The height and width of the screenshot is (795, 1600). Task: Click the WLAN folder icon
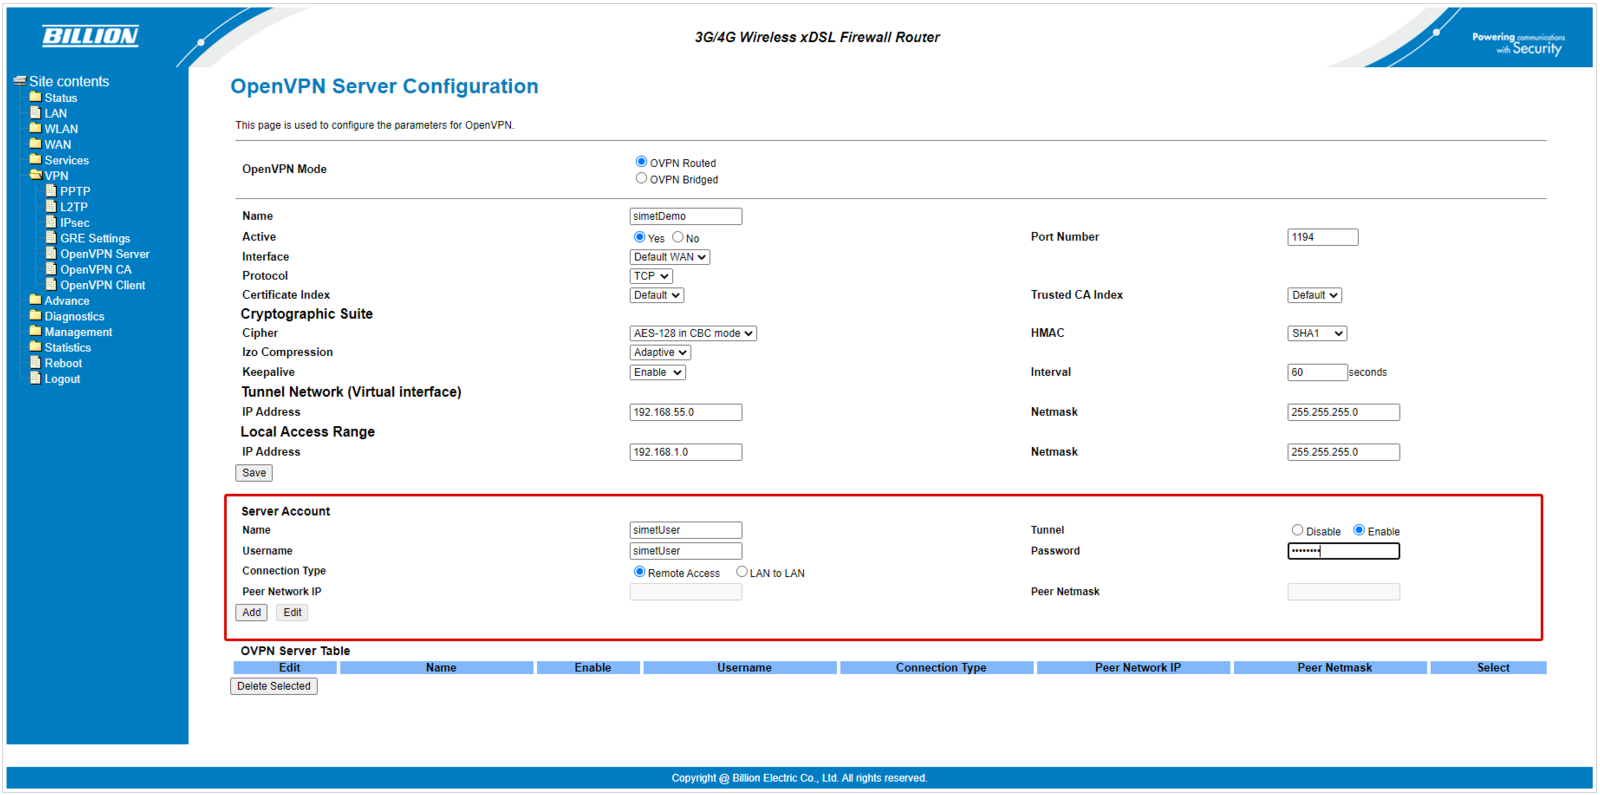click(35, 128)
